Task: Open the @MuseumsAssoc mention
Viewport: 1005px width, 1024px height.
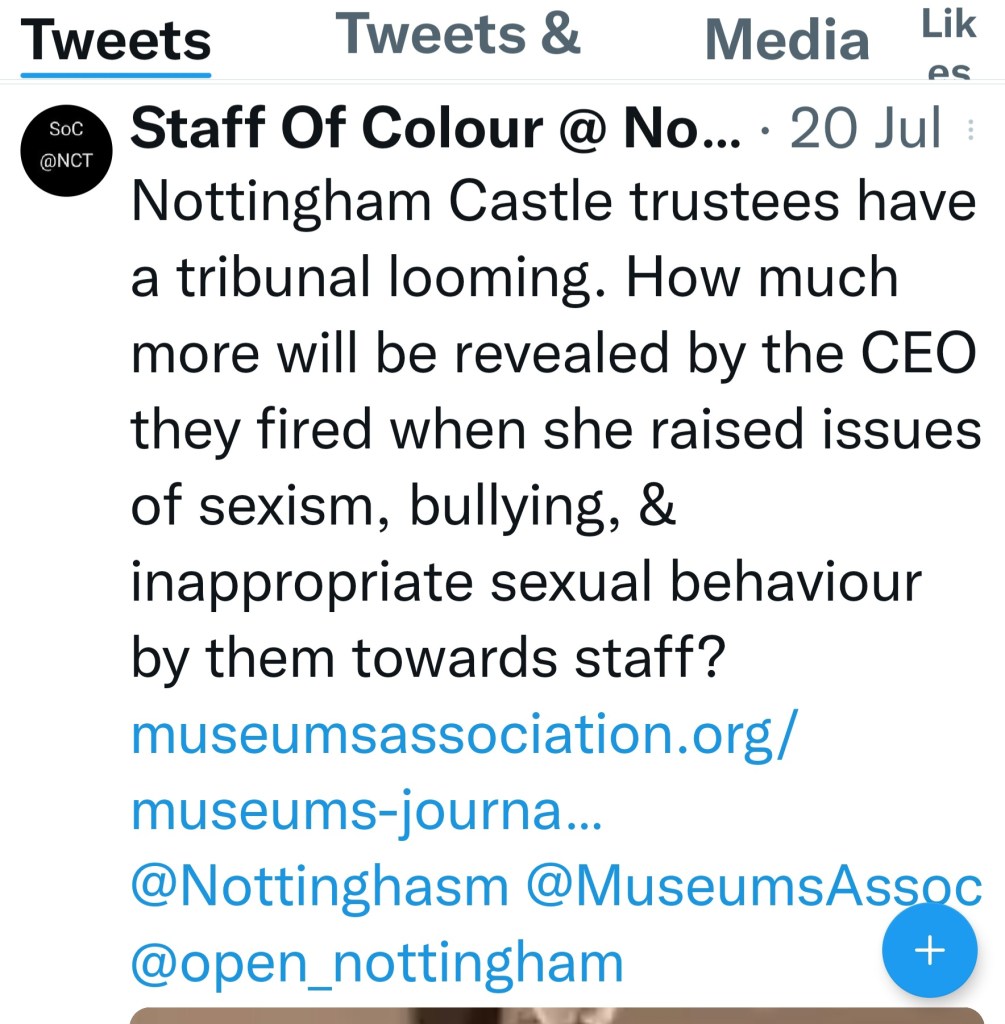Action: [754, 886]
